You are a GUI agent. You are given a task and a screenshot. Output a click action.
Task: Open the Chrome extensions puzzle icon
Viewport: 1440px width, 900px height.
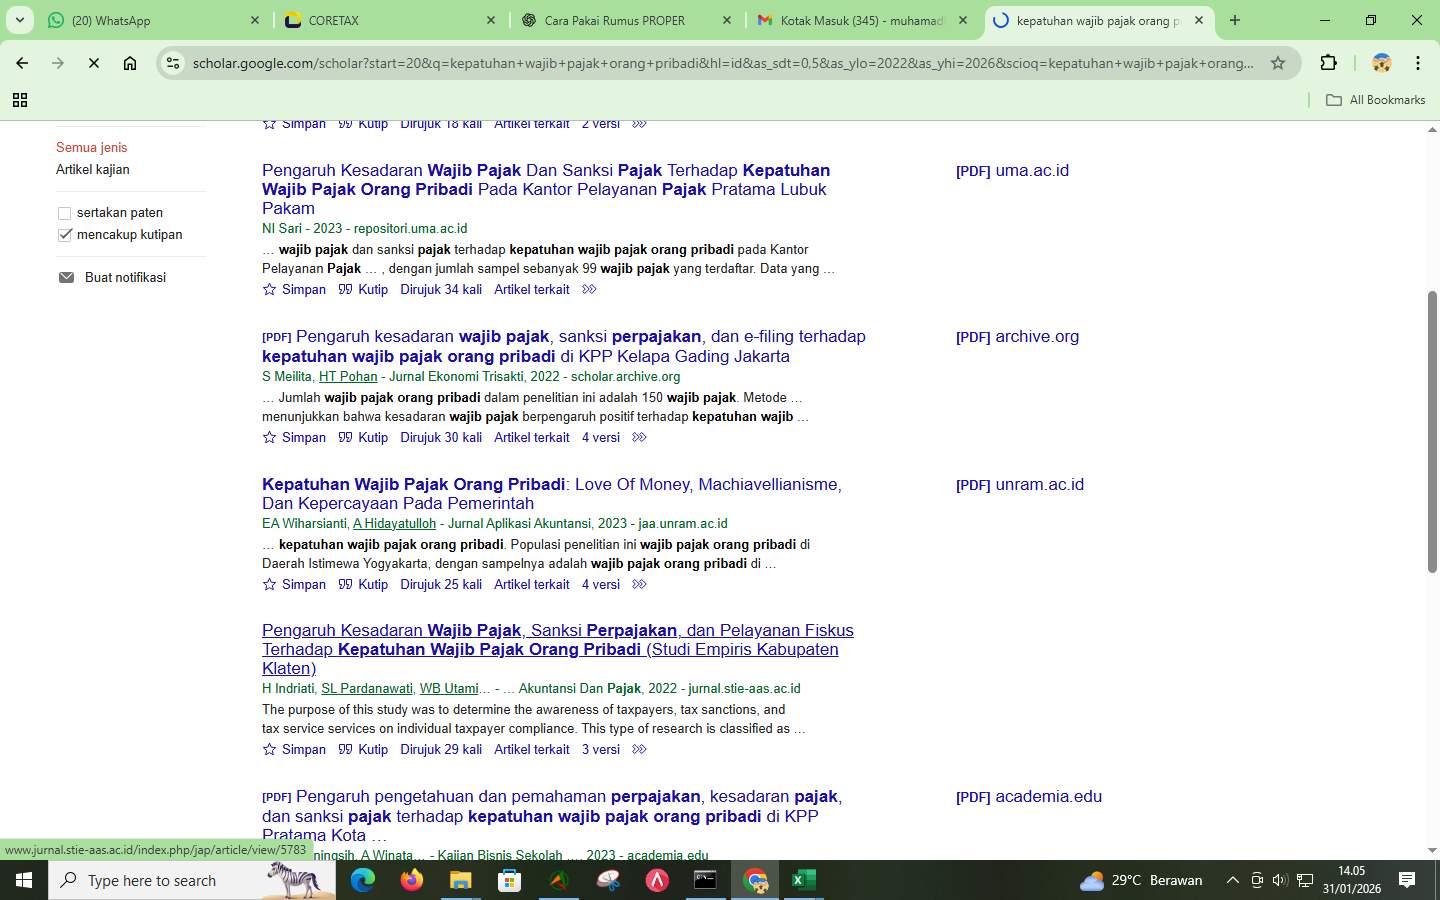[1329, 62]
